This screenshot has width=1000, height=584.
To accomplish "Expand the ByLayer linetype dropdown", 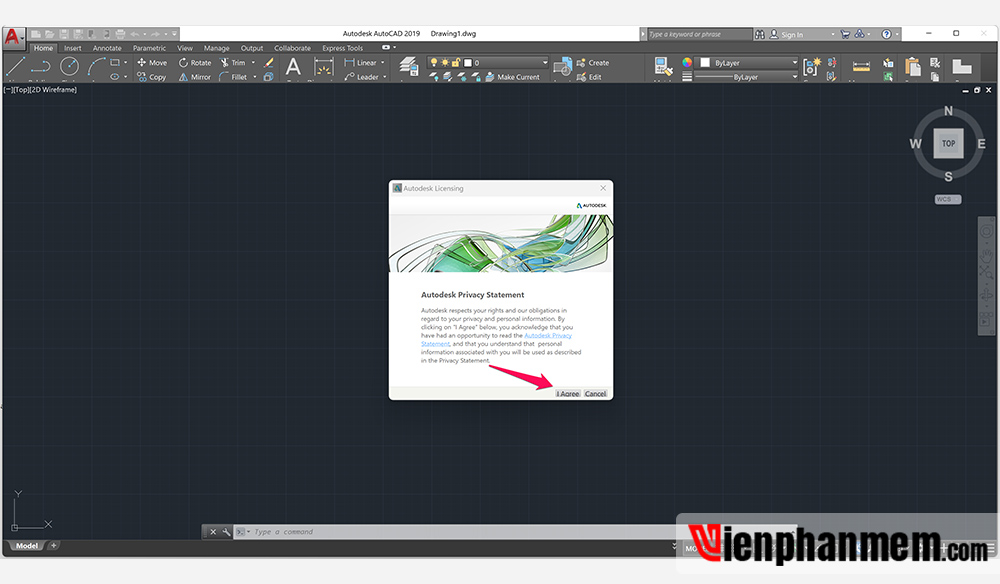I will pos(795,77).
